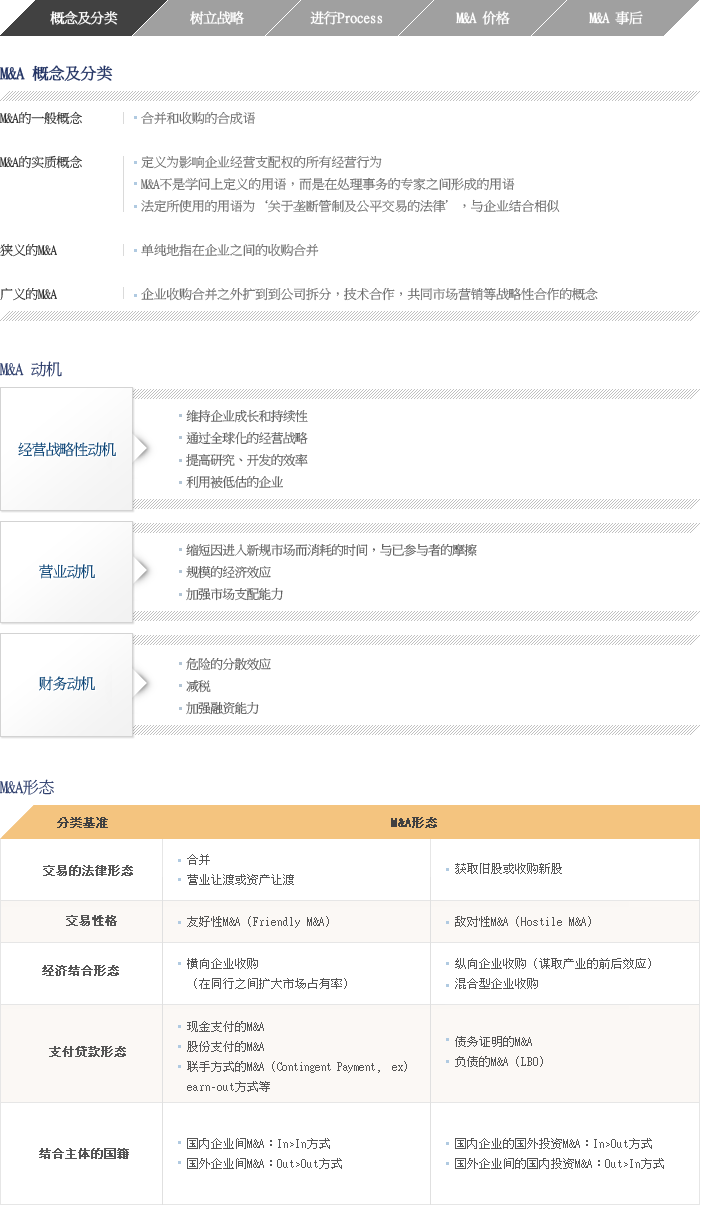Click the 分类基准 table header
The image size is (701, 1208).
[x=82, y=823]
